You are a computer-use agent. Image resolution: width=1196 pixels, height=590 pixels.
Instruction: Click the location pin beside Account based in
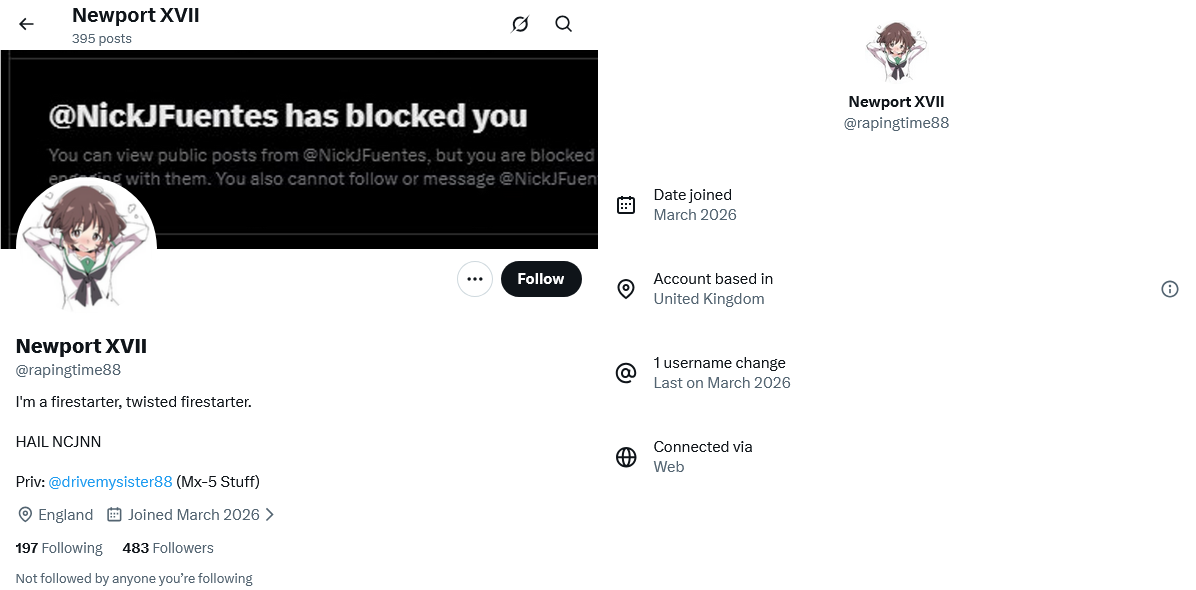pos(625,289)
